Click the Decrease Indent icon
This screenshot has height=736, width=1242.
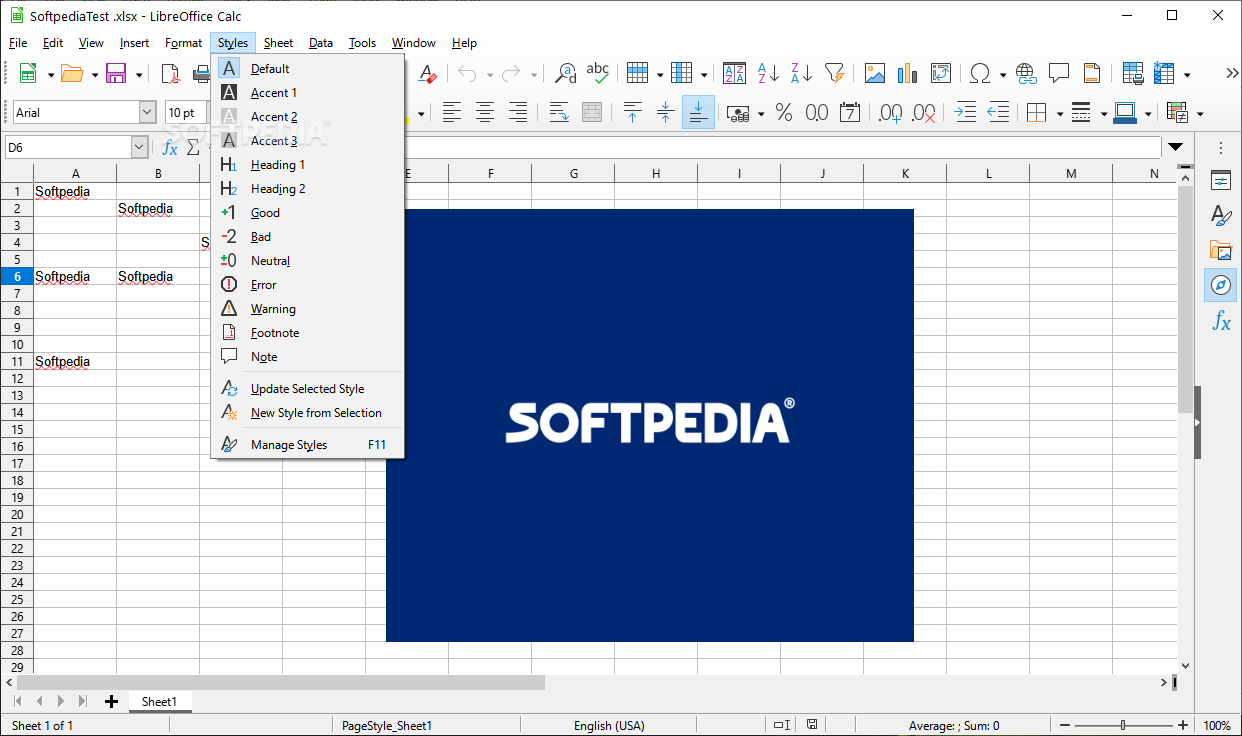(x=998, y=113)
